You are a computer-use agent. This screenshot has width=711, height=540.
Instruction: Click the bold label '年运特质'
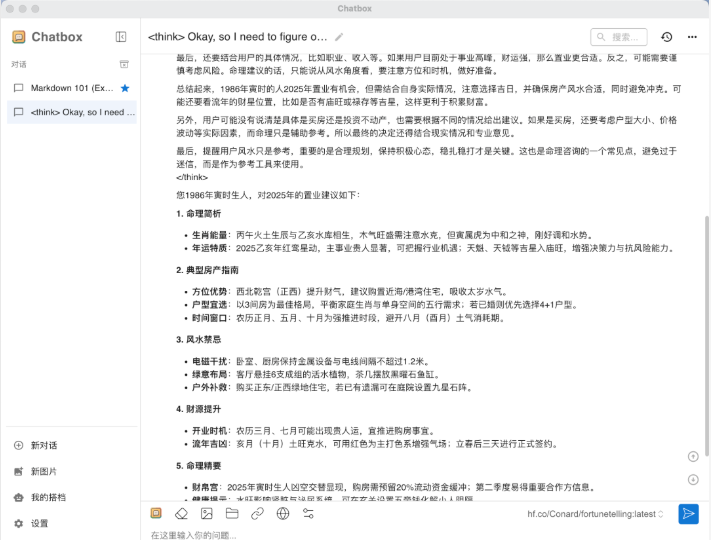click(209, 248)
